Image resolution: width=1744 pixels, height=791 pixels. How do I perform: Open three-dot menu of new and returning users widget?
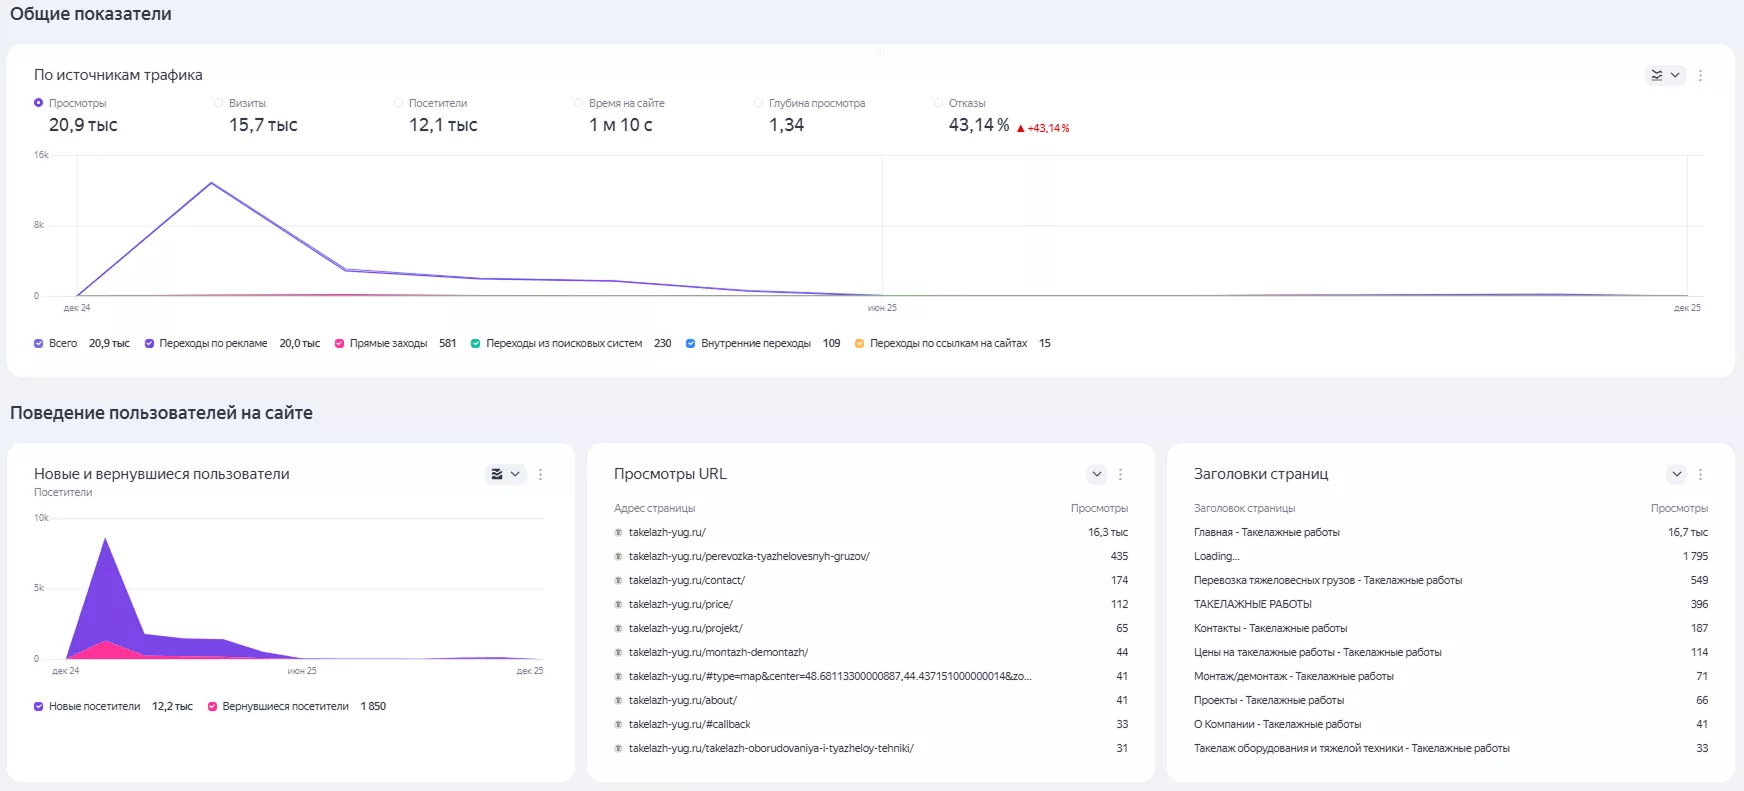(x=540, y=475)
